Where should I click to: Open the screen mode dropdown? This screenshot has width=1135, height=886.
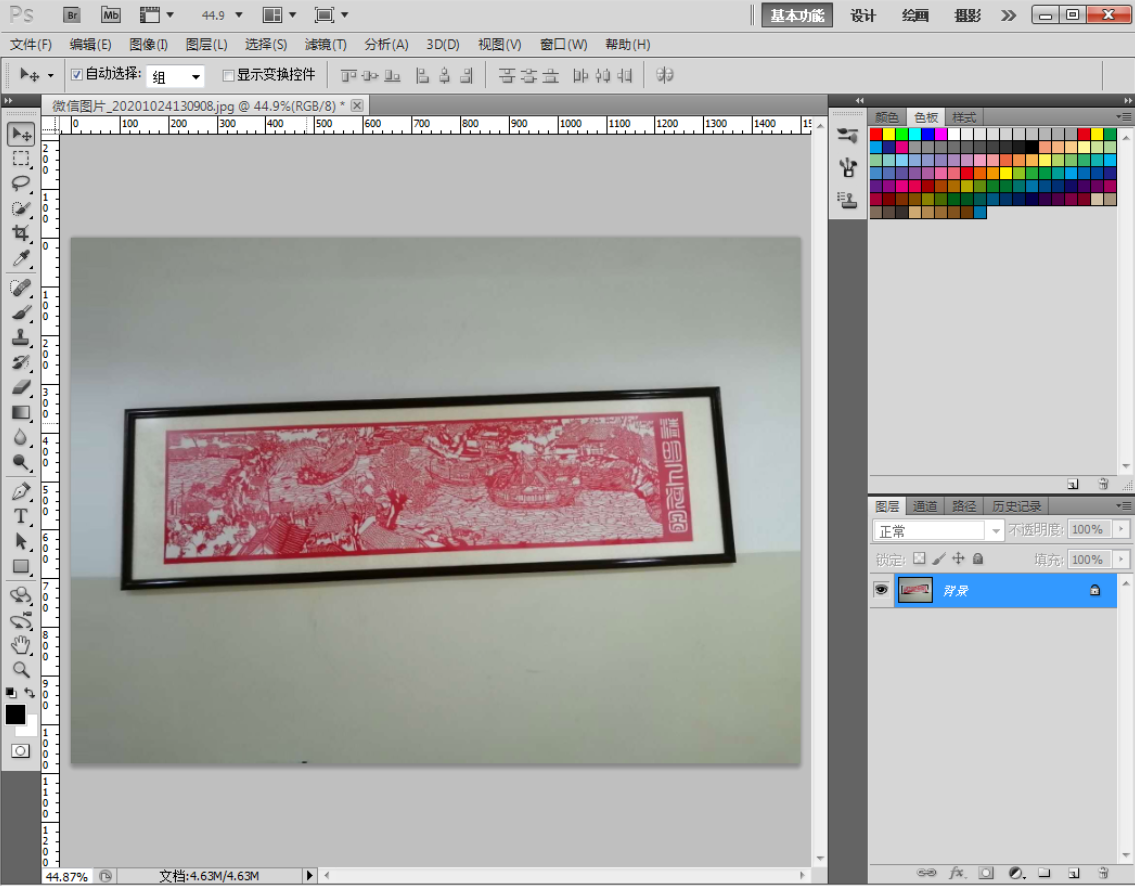pyautogui.click(x=332, y=14)
